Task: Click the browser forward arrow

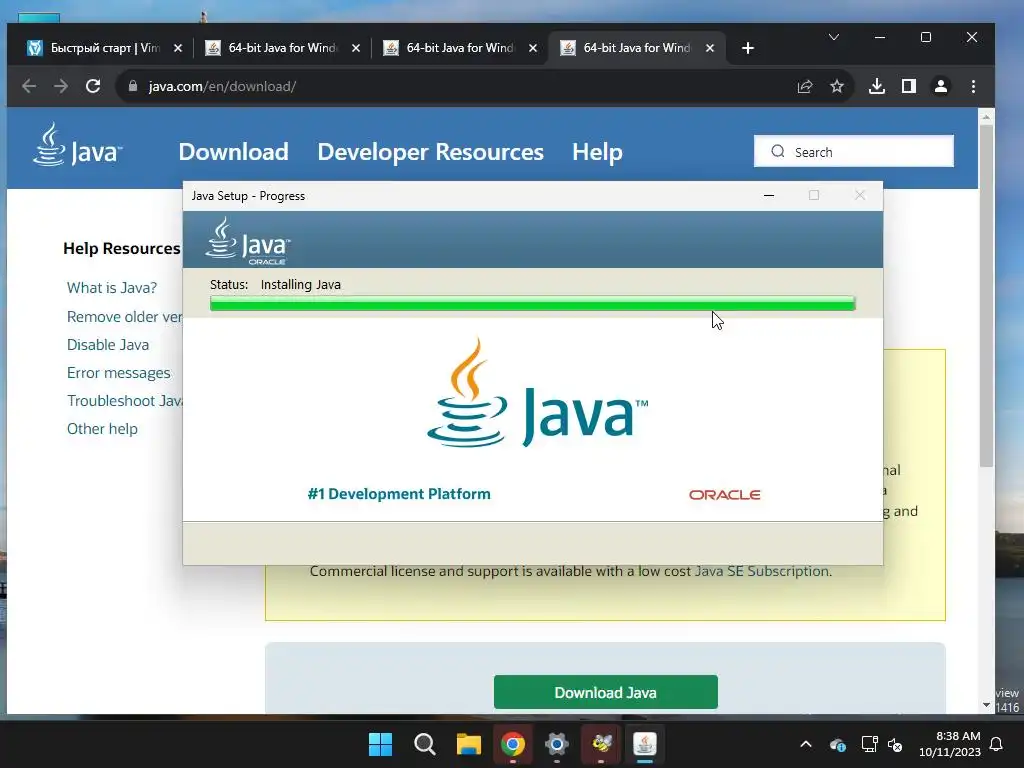Action: point(61,86)
